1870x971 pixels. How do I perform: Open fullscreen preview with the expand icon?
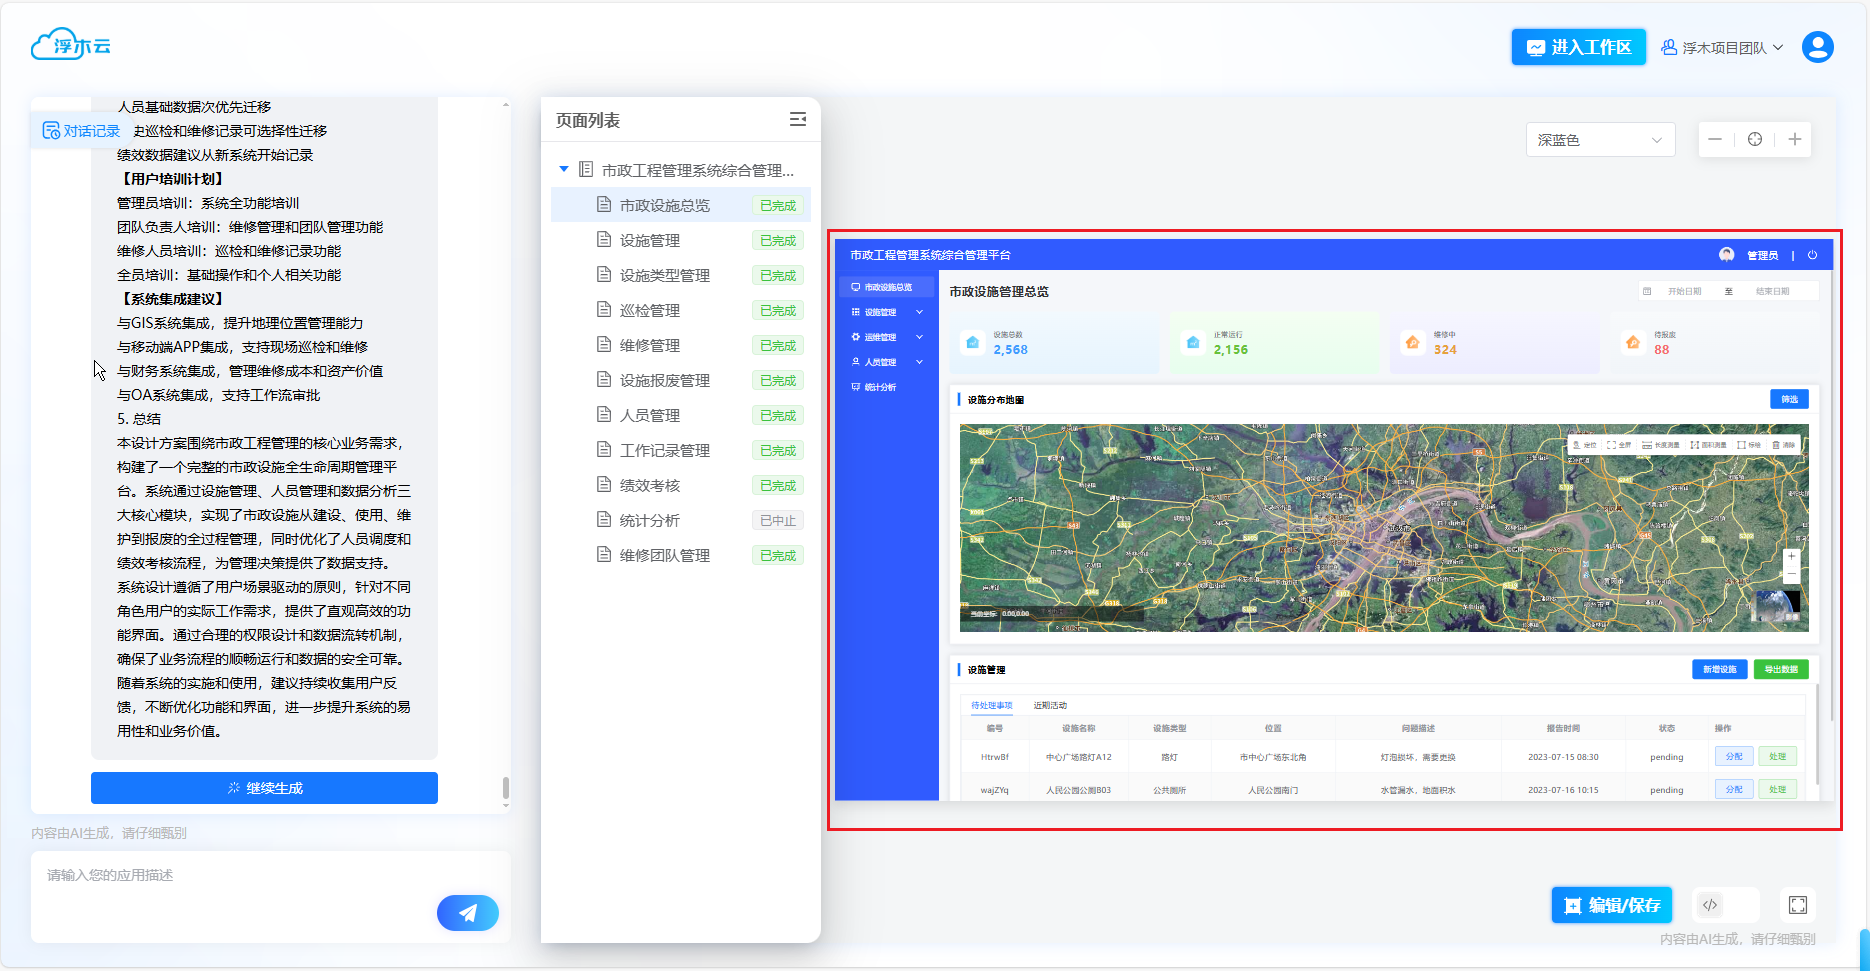(x=1798, y=905)
